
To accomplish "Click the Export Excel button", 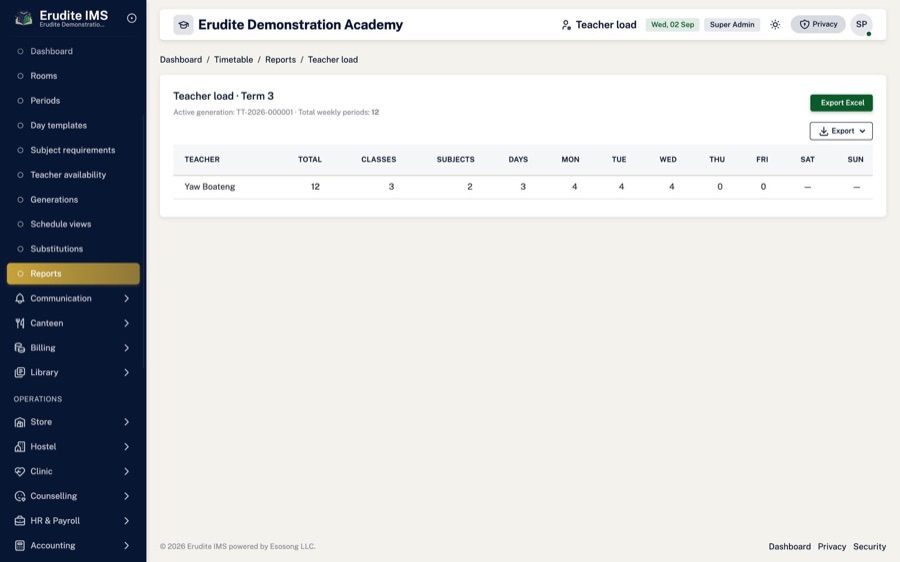I will [841, 103].
